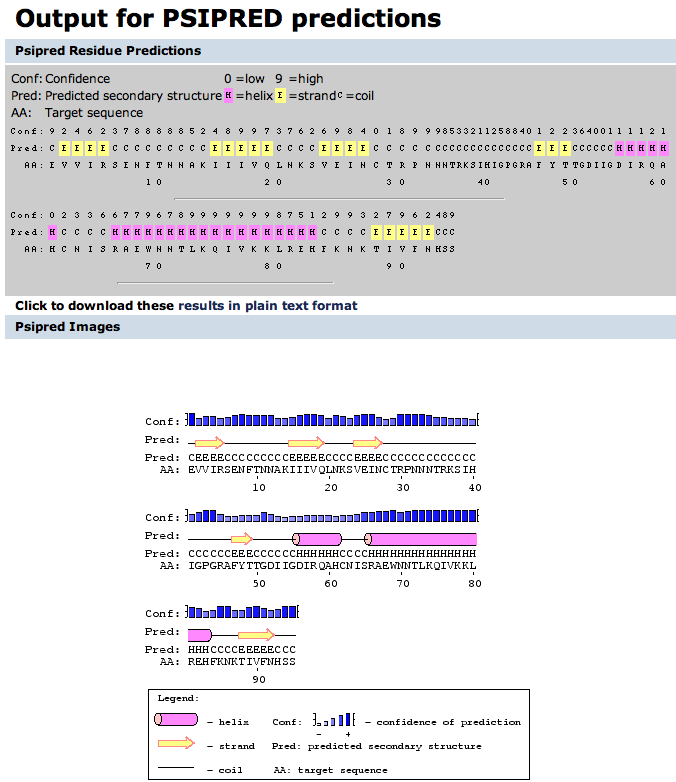Click the pink H helix swatch in key
Screen dimensions: 676x782
pos(228,96)
